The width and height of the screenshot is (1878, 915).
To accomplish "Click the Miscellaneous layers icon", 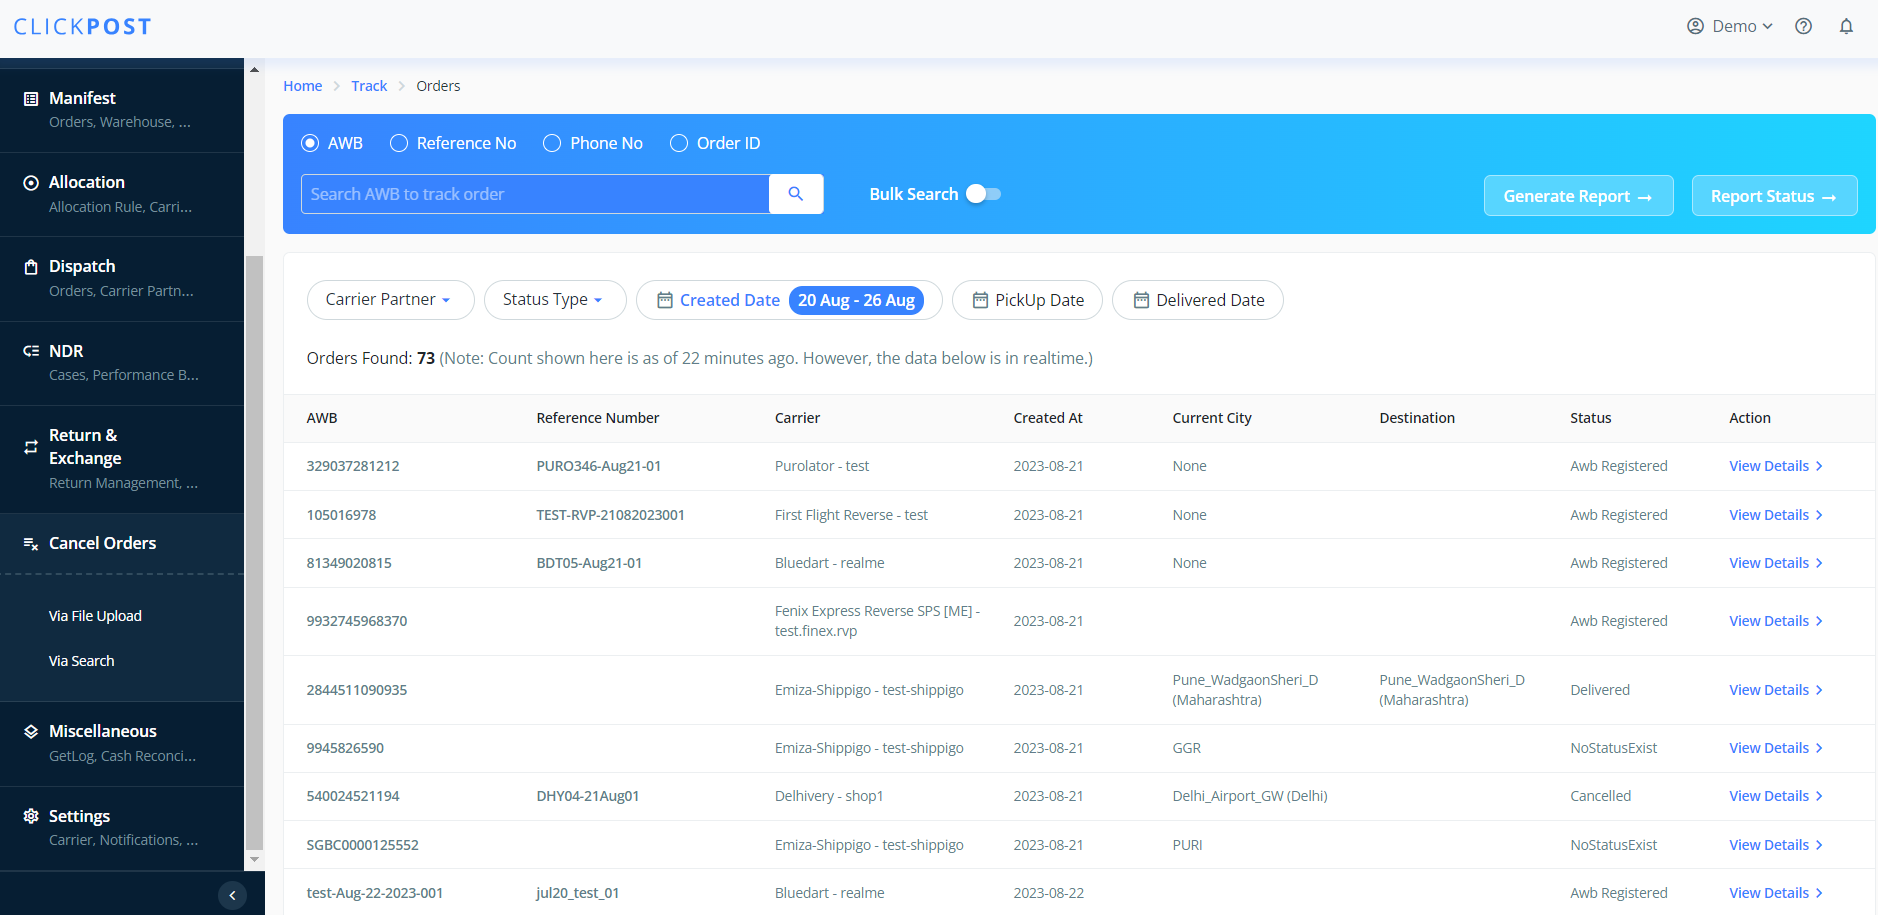I will click(x=31, y=732).
